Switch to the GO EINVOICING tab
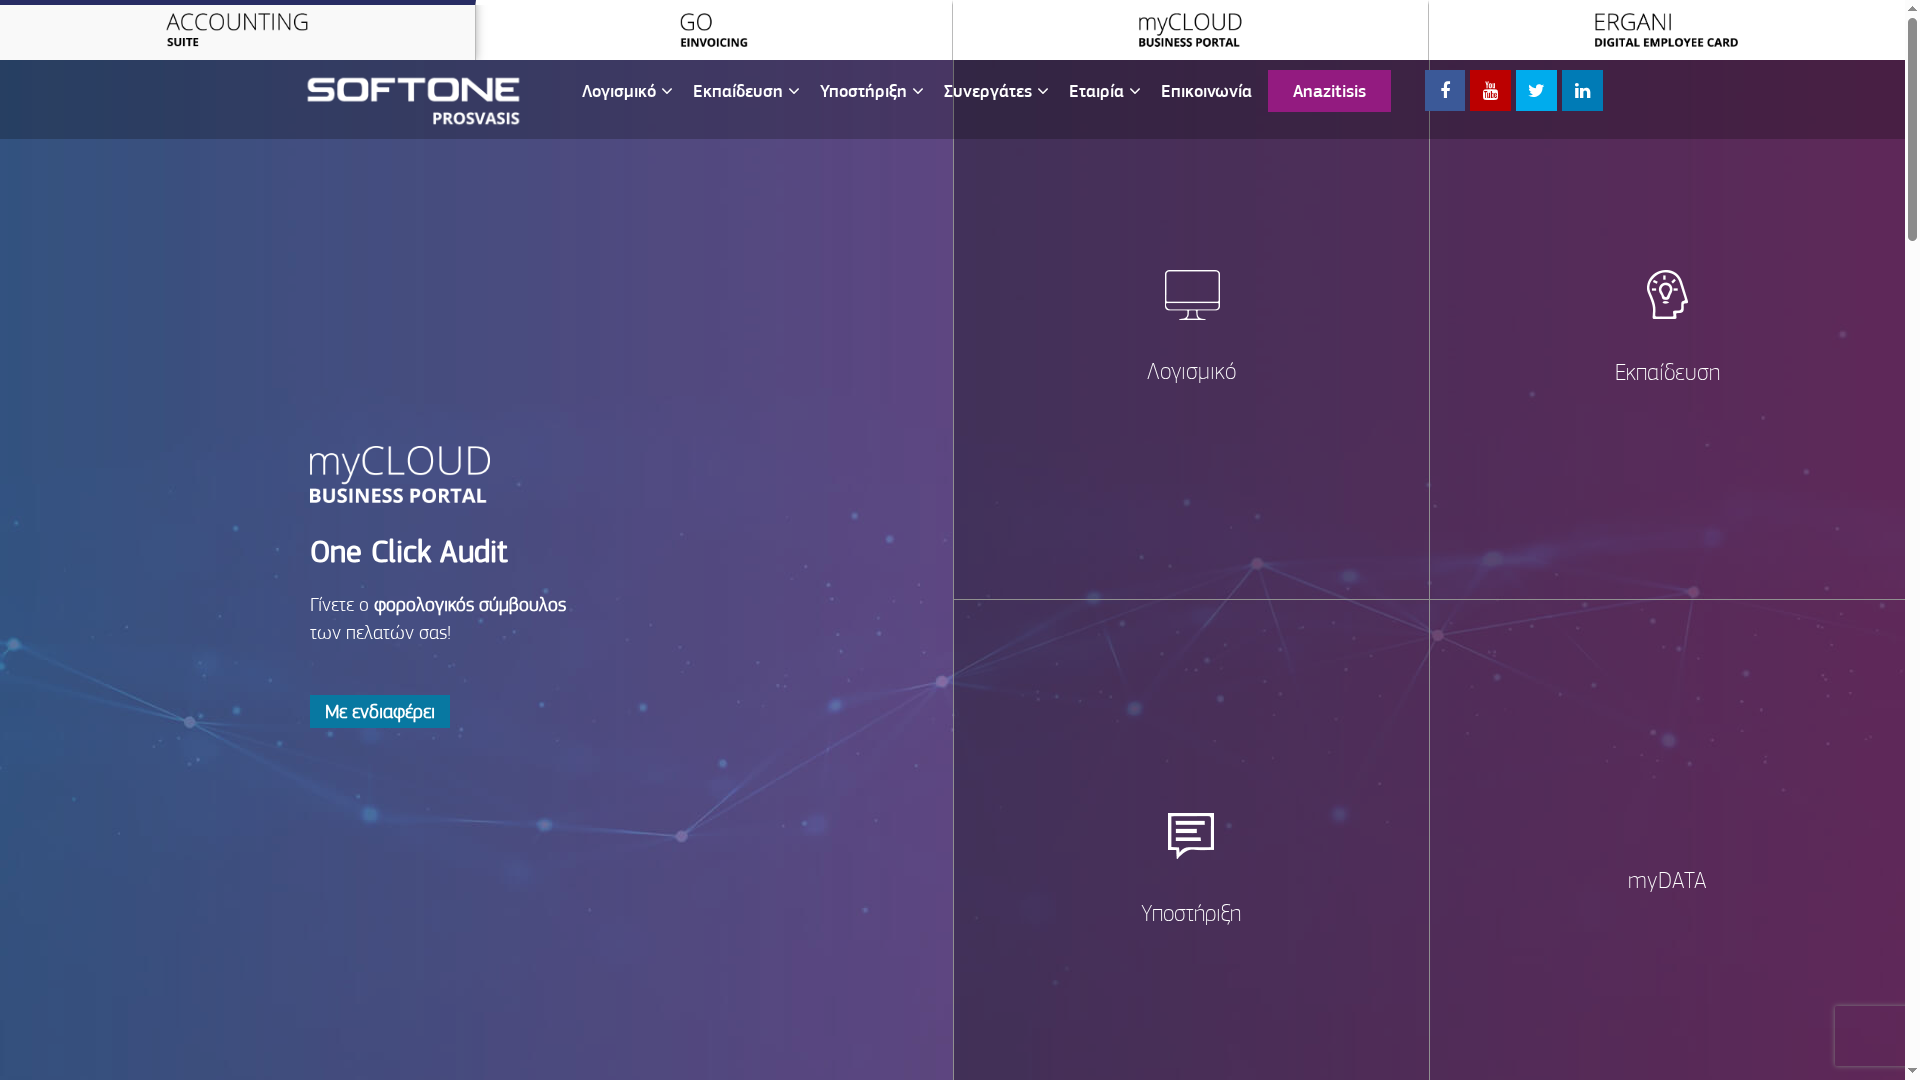Image resolution: width=1920 pixels, height=1080 pixels. (x=713, y=30)
